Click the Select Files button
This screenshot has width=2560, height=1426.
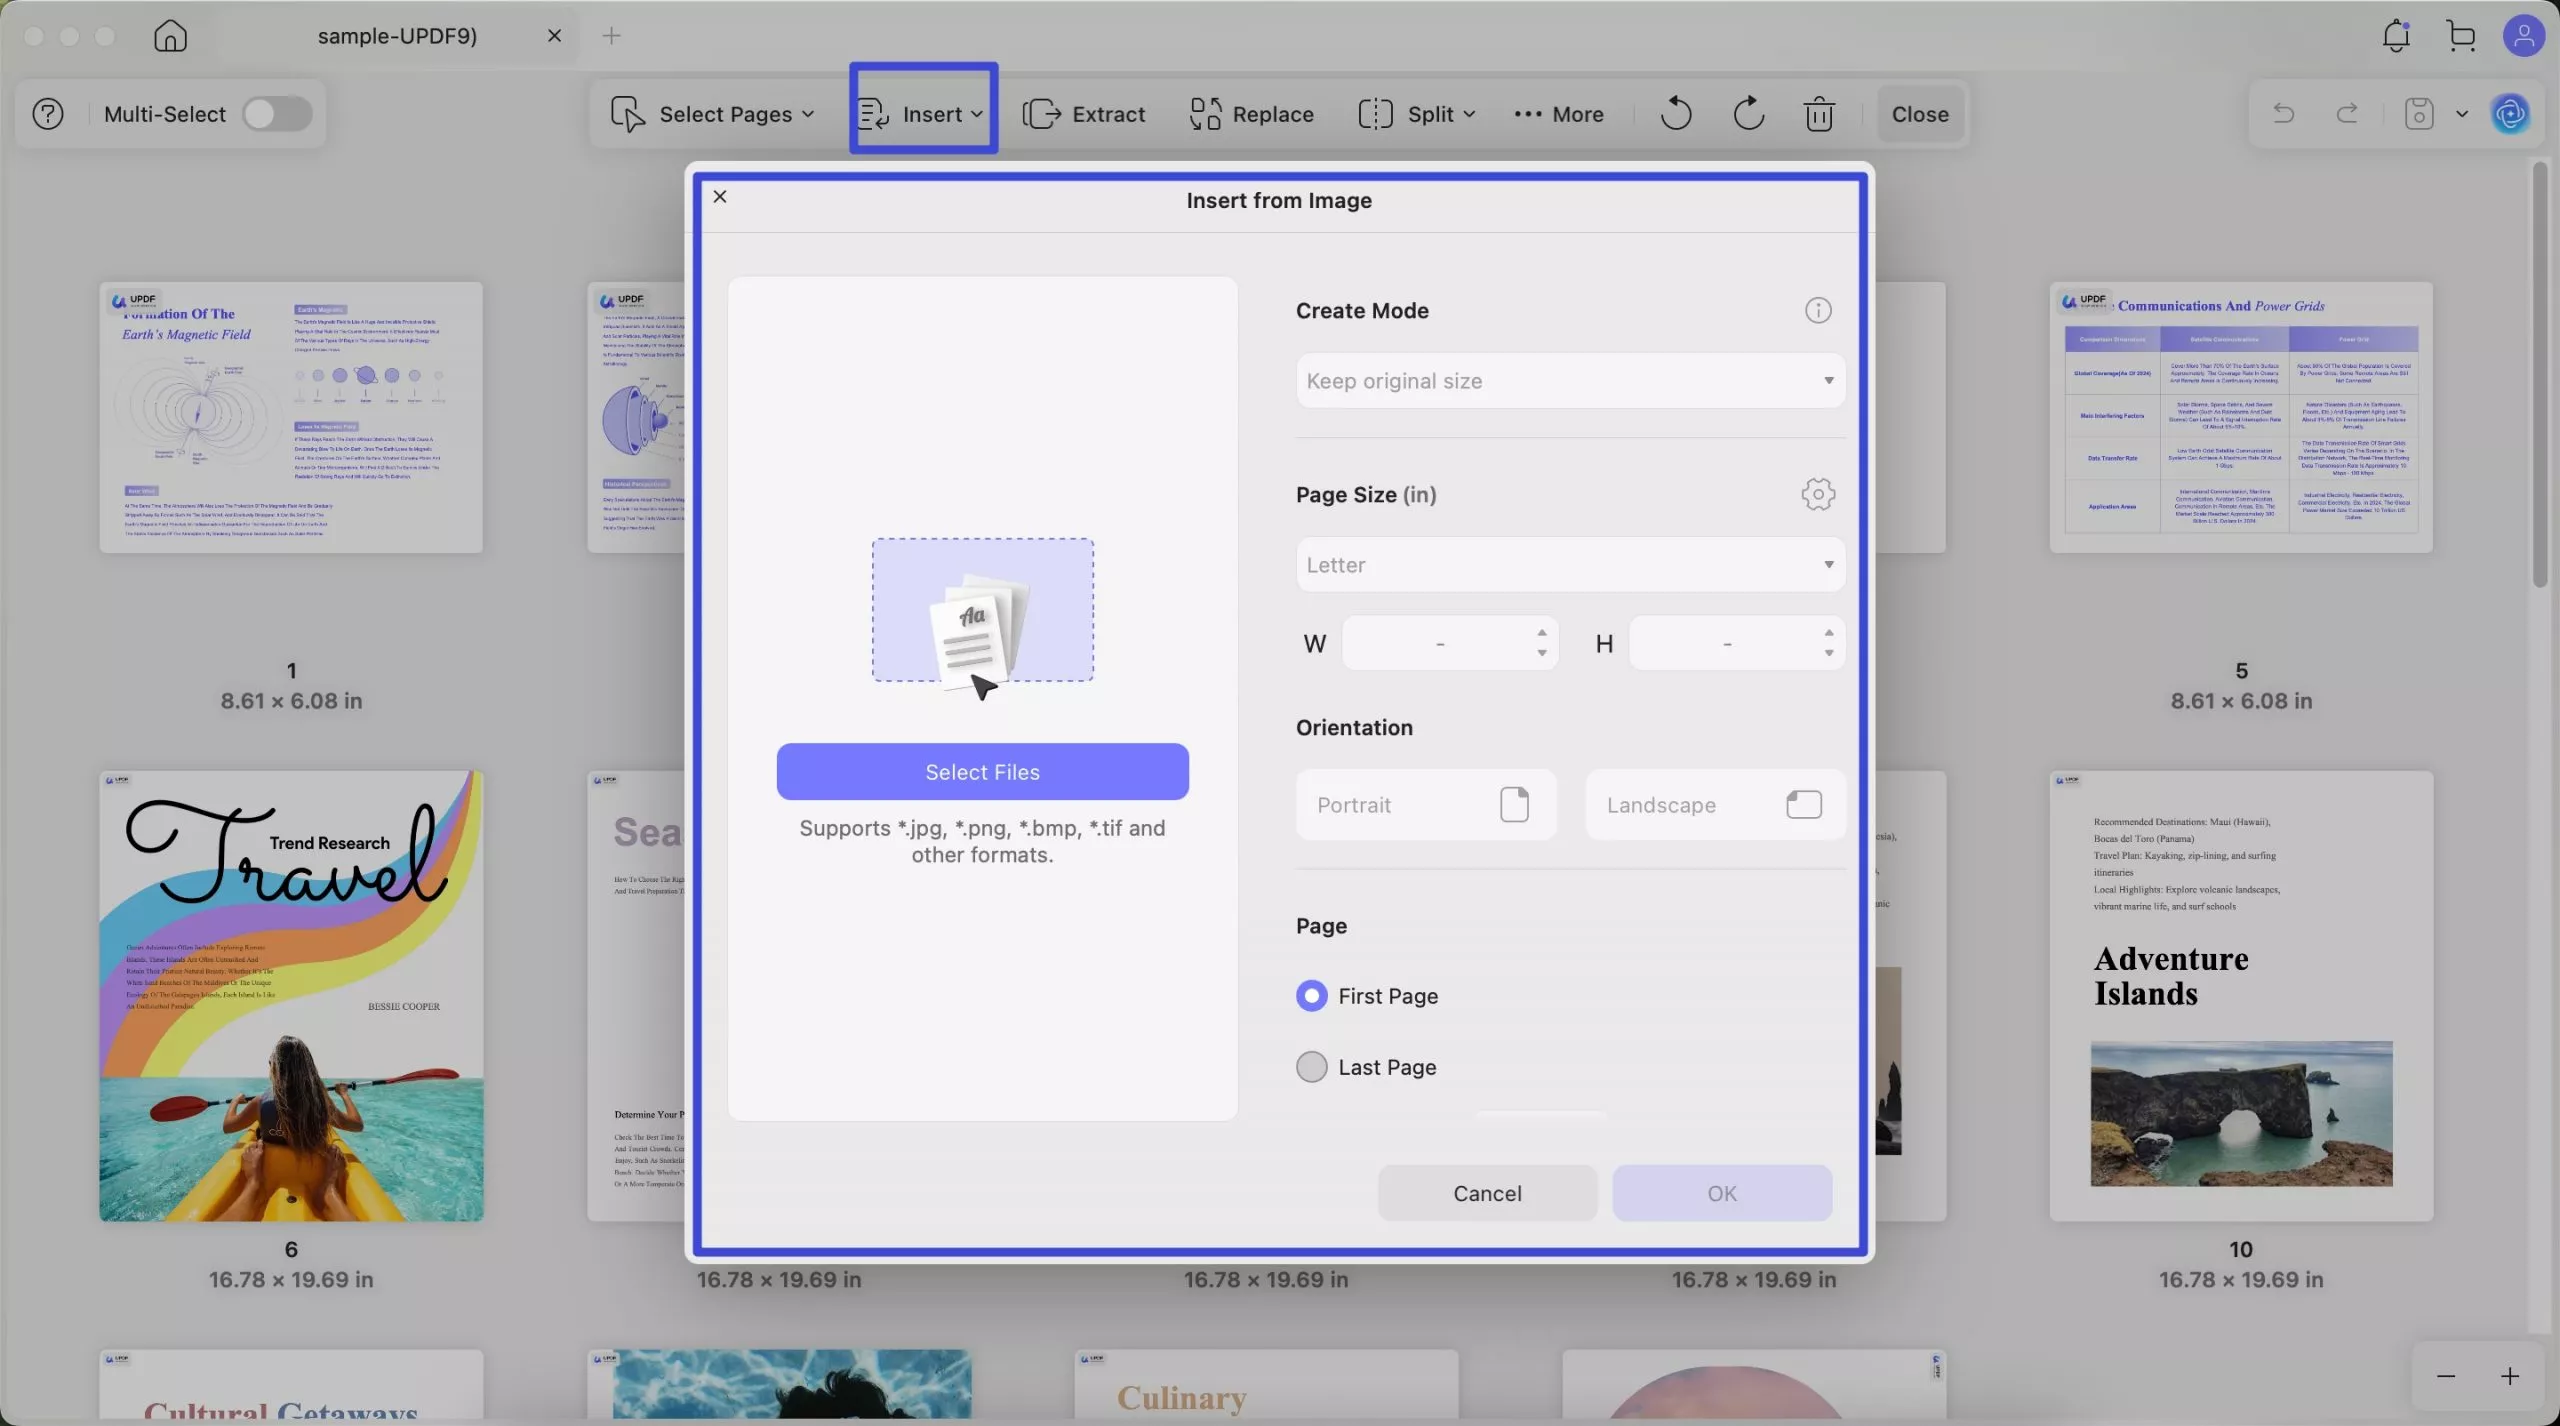click(982, 772)
